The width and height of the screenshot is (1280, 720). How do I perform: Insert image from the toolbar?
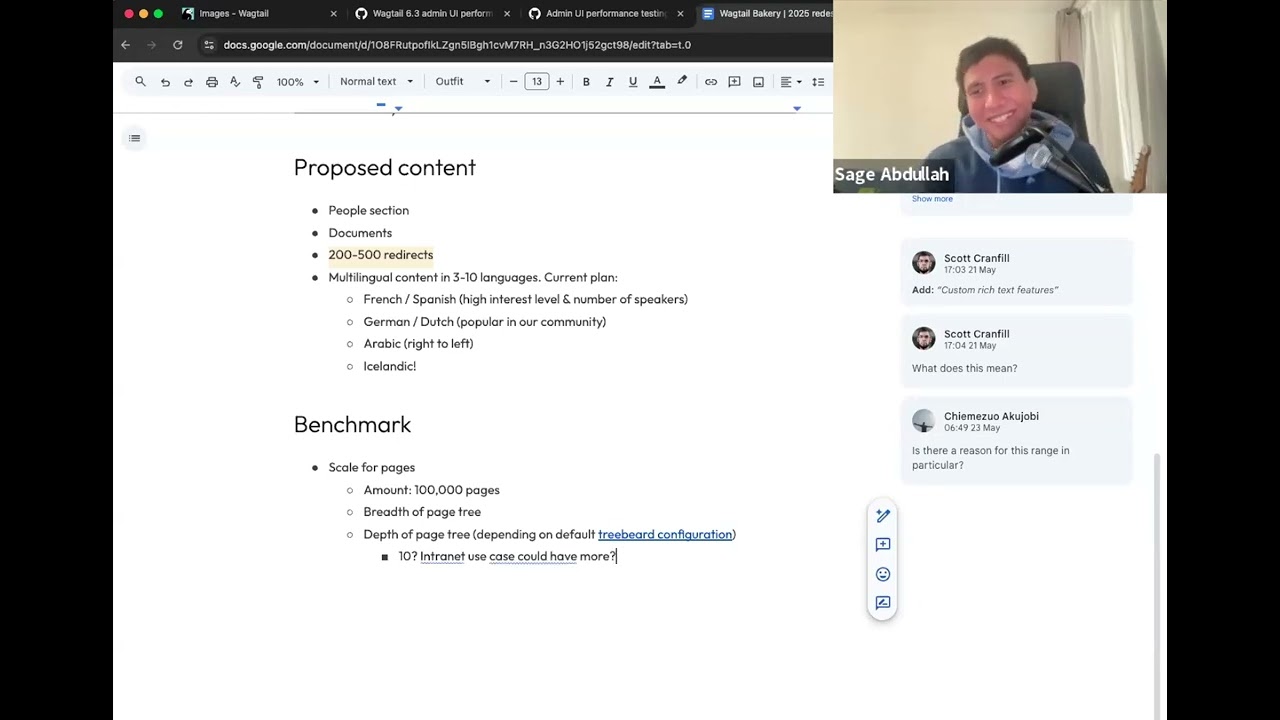tap(758, 82)
